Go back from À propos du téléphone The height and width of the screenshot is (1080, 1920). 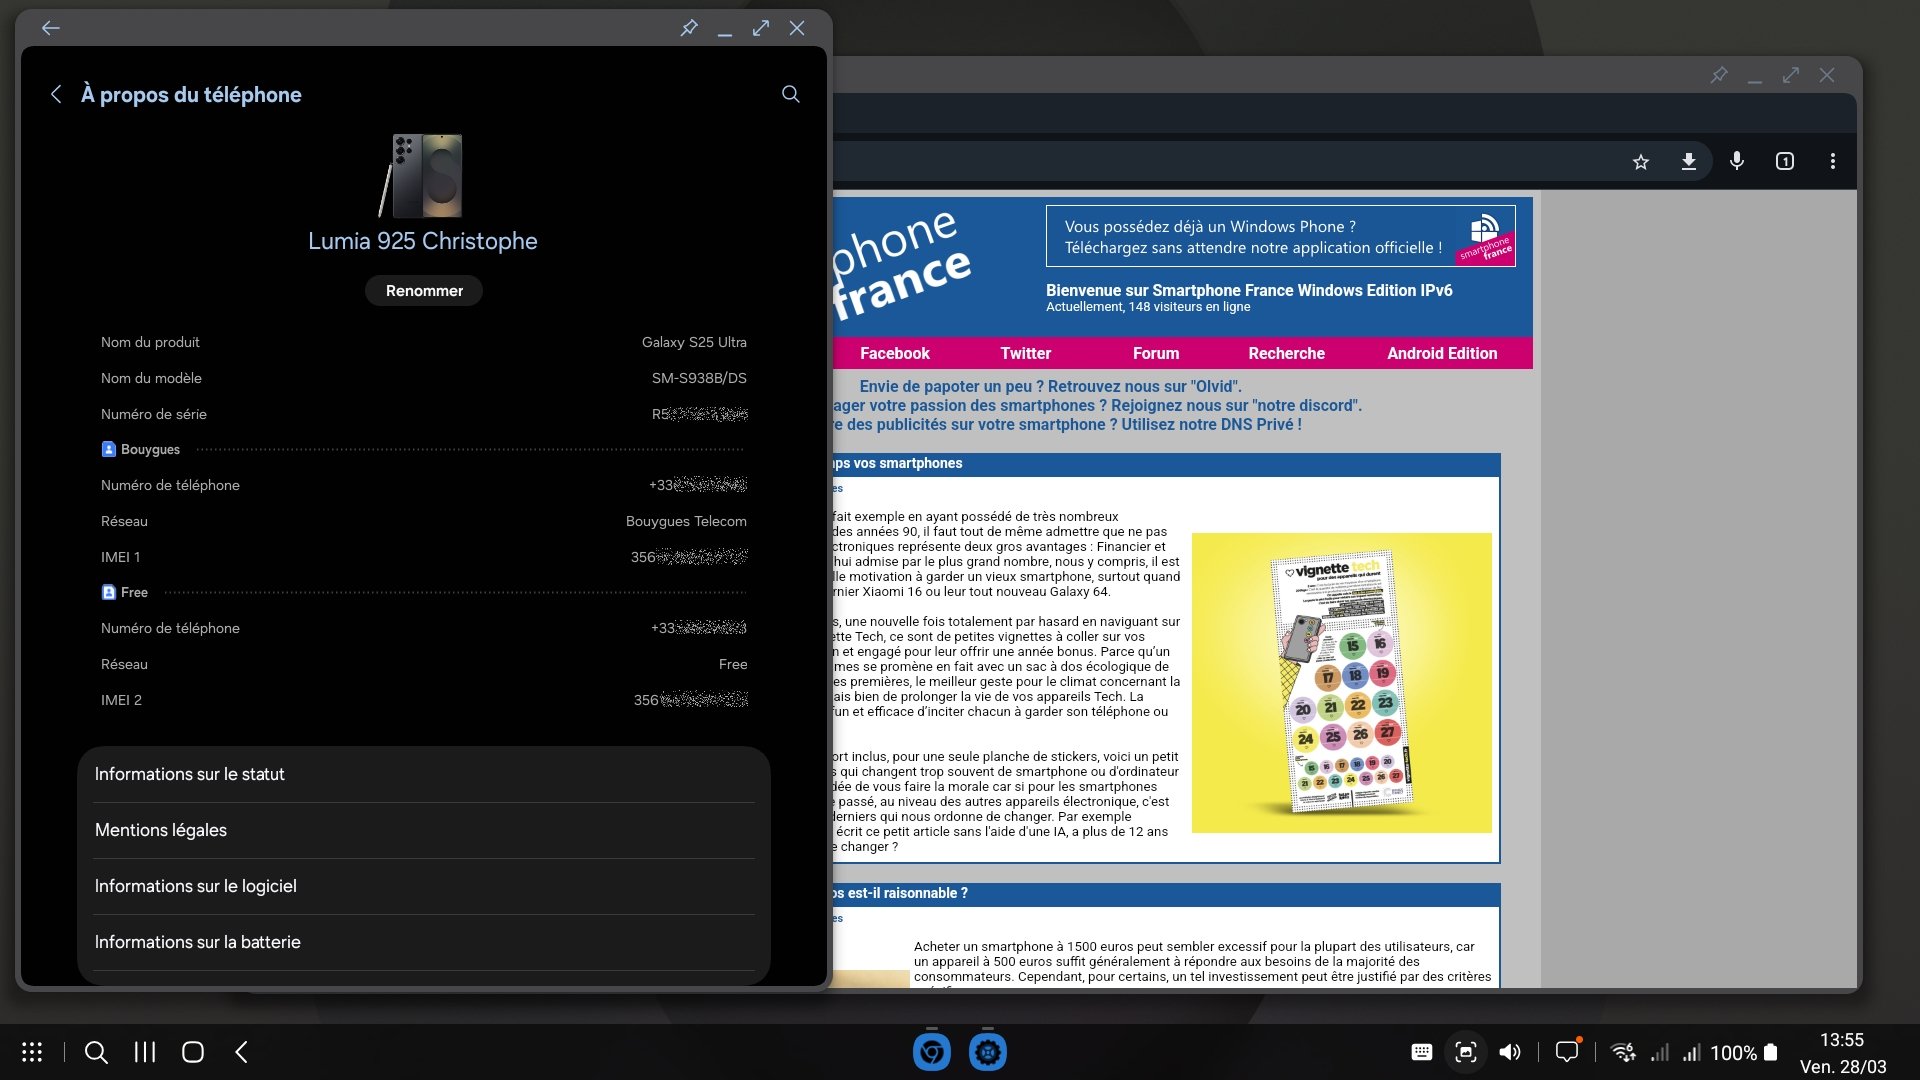pyautogui.click(x=56, y=94)
